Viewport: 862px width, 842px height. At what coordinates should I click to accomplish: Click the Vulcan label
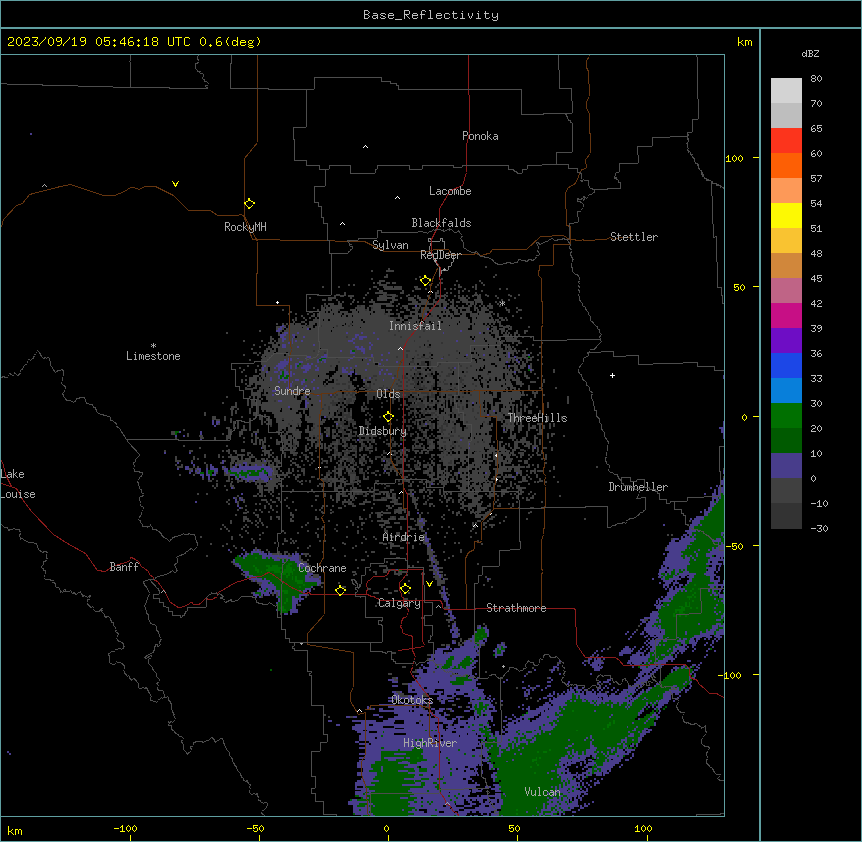click(x=542, y=791)
